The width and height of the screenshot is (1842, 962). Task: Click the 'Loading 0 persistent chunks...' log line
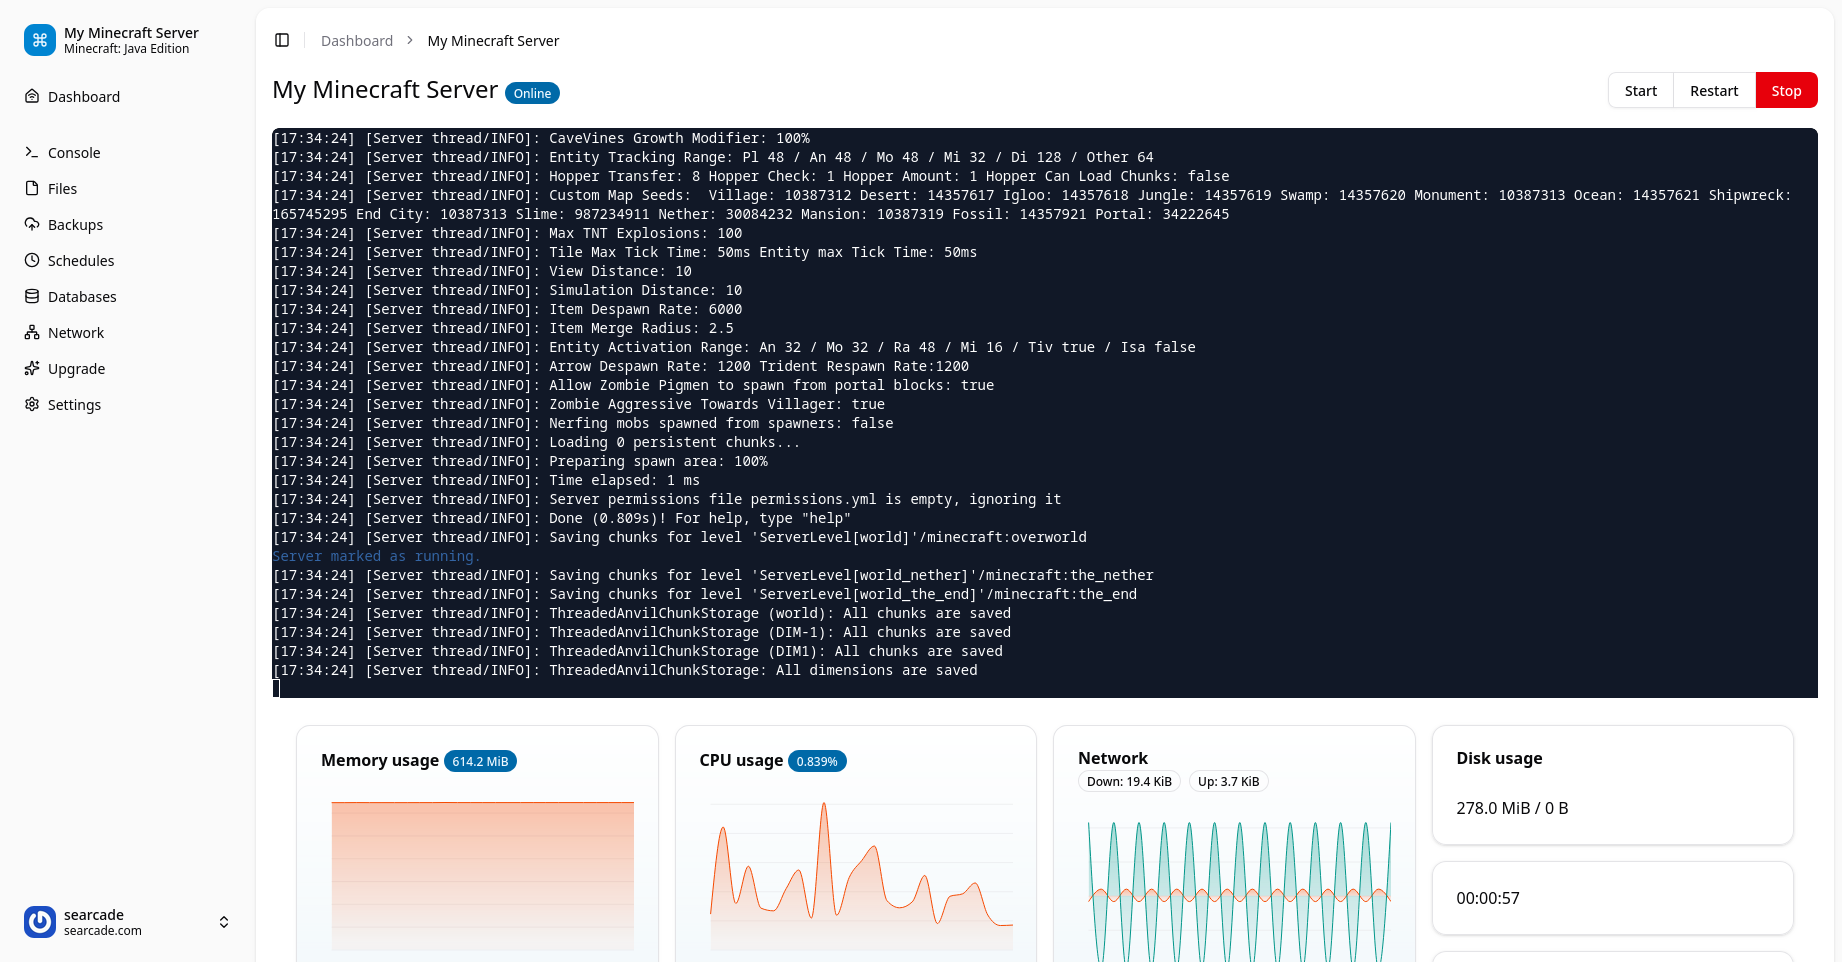point(536,442)
